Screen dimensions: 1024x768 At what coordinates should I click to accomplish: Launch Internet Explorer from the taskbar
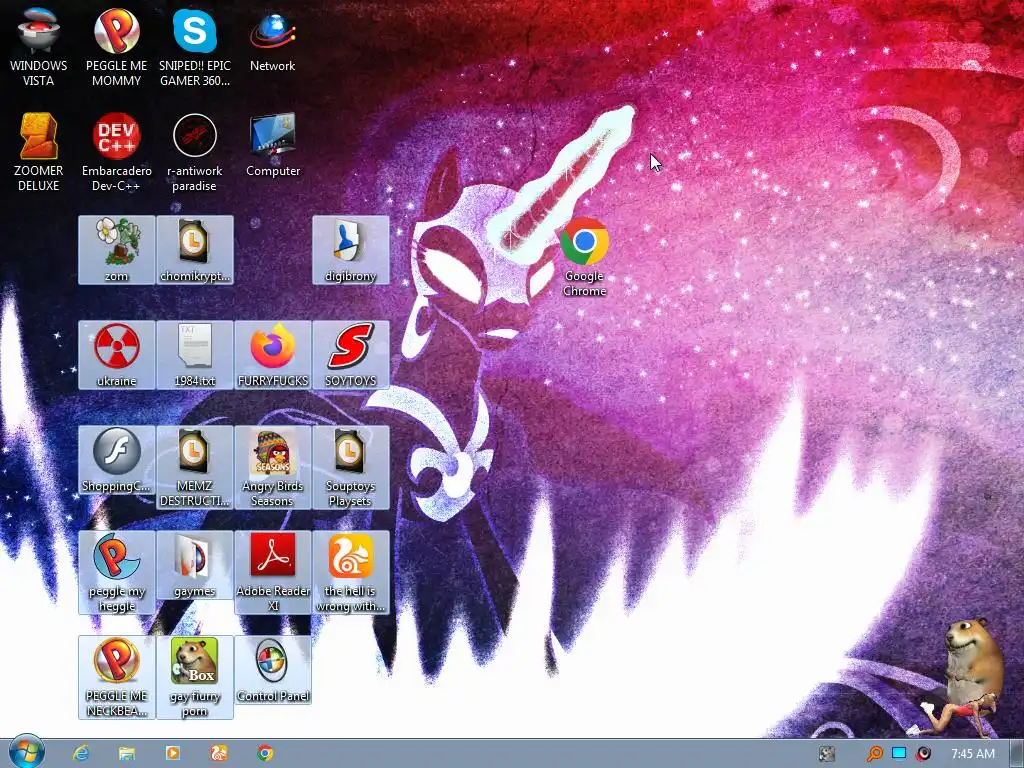(x=81, y=753)
